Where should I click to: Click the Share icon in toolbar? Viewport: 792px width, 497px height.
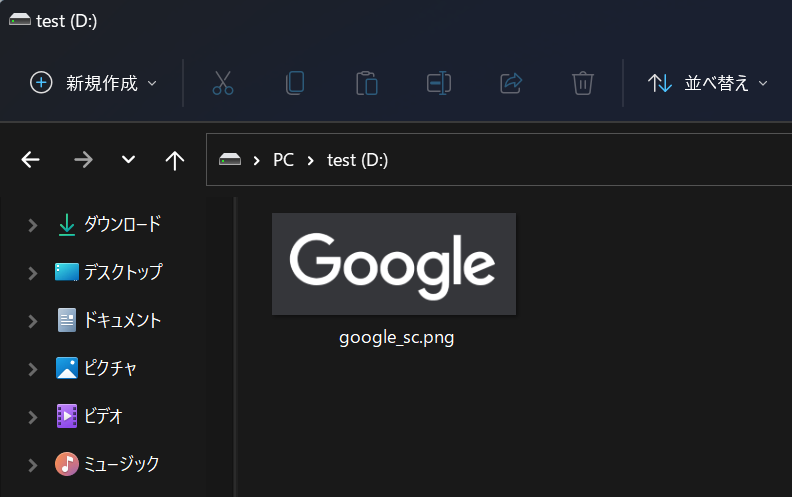coord(511,83)
